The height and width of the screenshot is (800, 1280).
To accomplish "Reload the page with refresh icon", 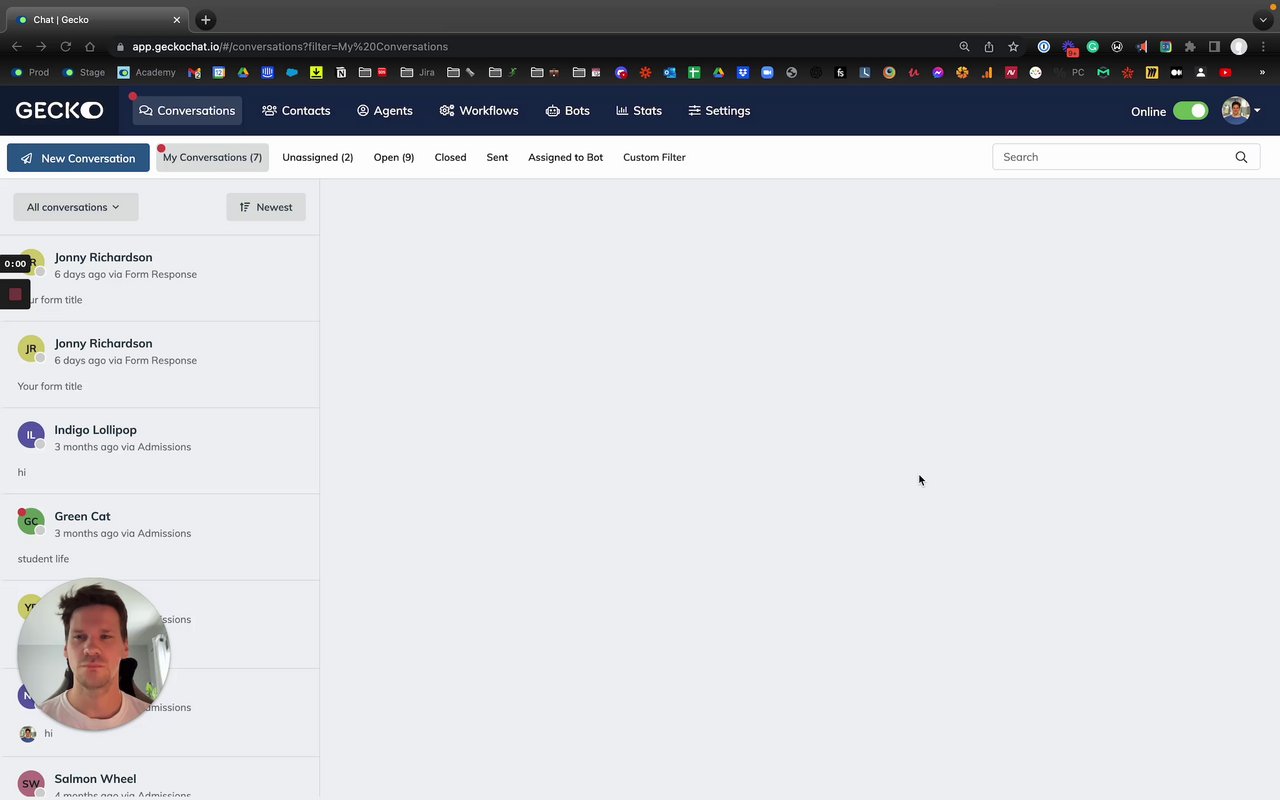I will coord(66,46).
